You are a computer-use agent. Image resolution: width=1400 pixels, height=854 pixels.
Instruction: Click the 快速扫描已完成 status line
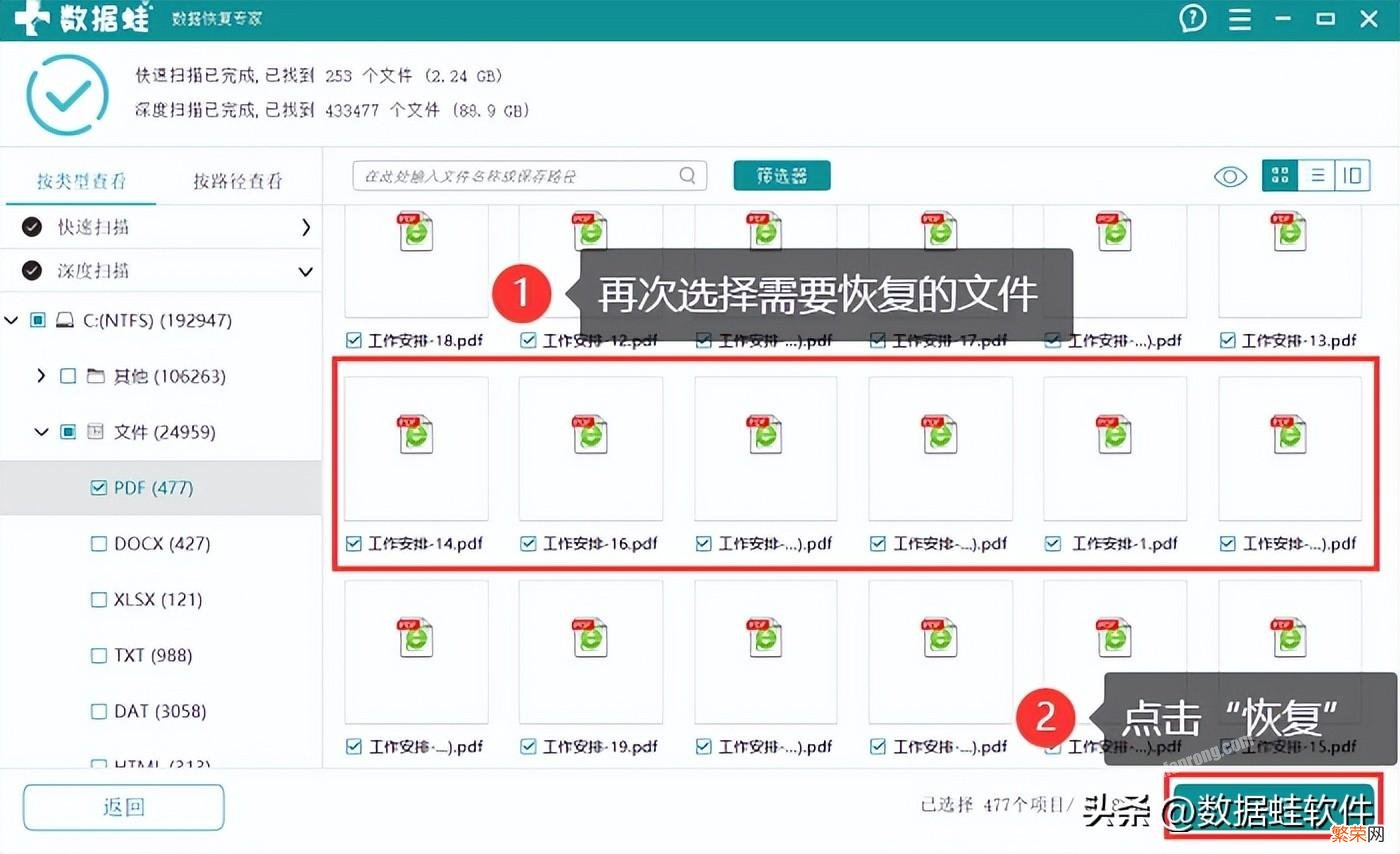(x=319, y=76)
